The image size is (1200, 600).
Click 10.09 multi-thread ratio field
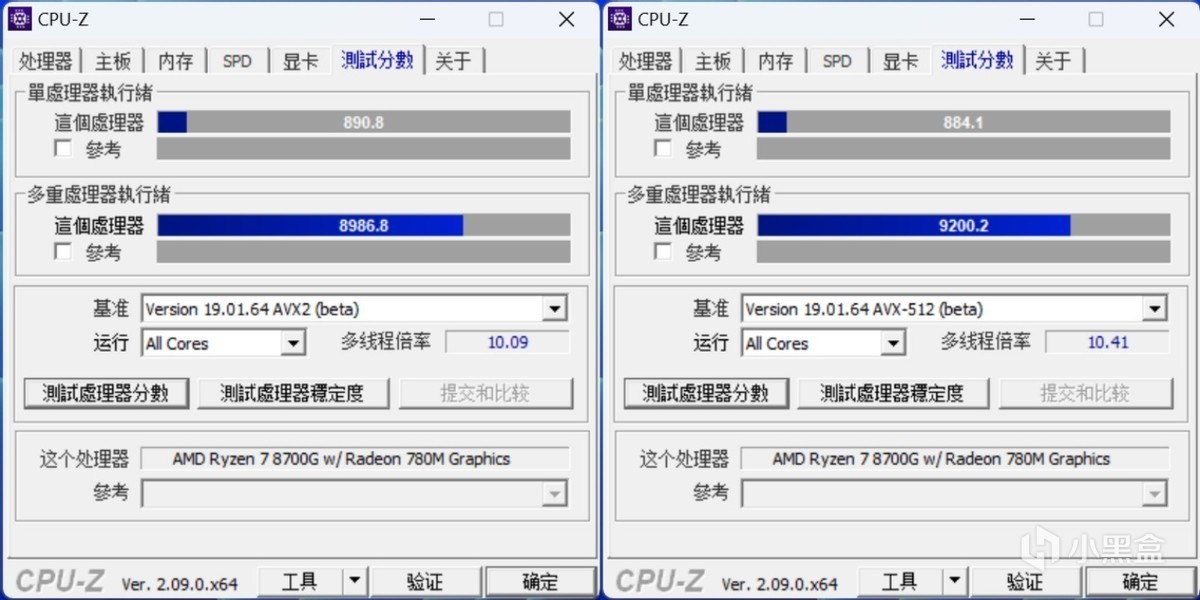[x=507, y=342]
